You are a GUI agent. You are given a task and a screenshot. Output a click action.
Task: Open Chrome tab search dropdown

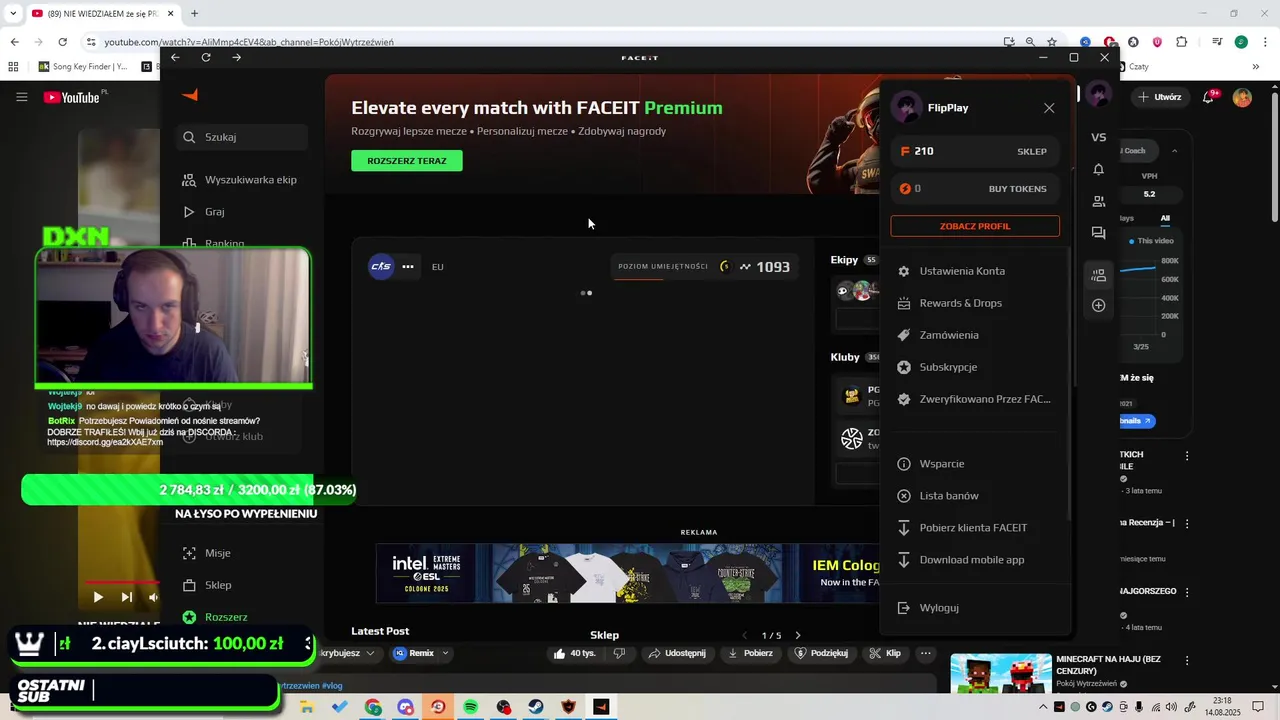point(13,13)
